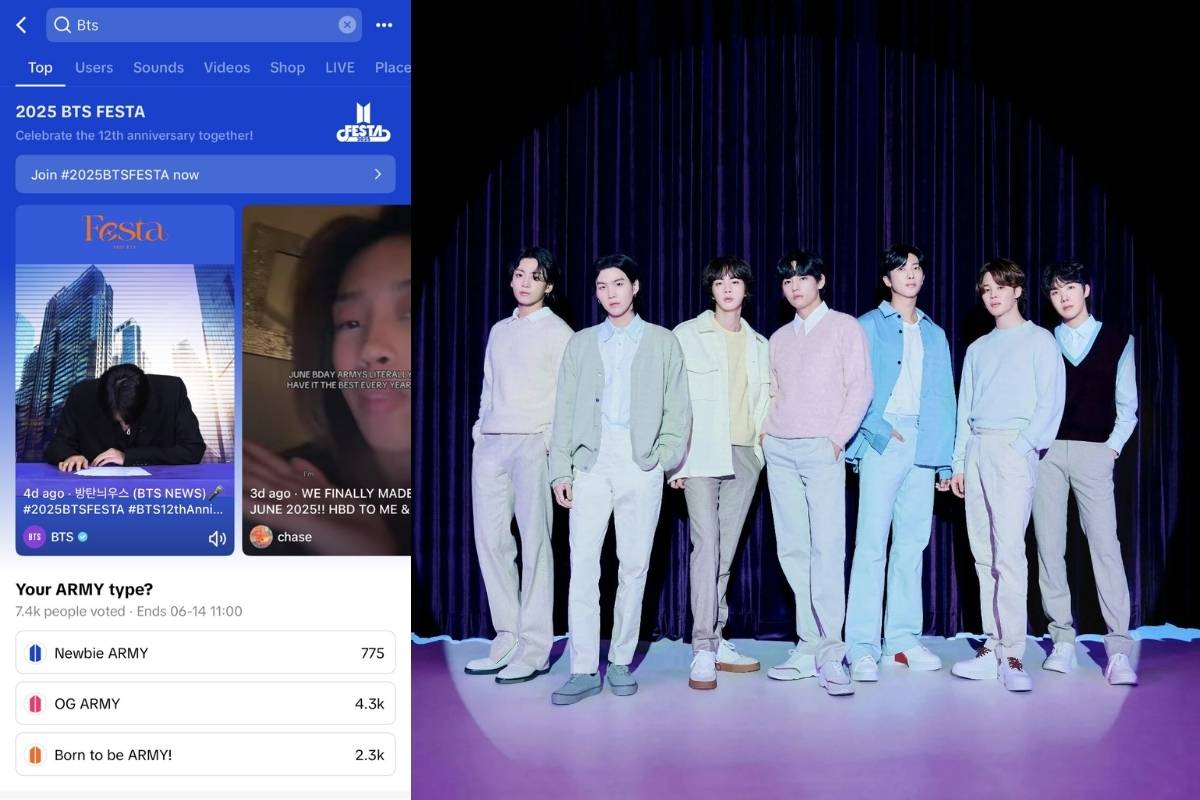The height and width of the screenshot is (800, 1200).
Task: Open the Festa video thumbnail by BTS
Action: (x=125, y=360)
